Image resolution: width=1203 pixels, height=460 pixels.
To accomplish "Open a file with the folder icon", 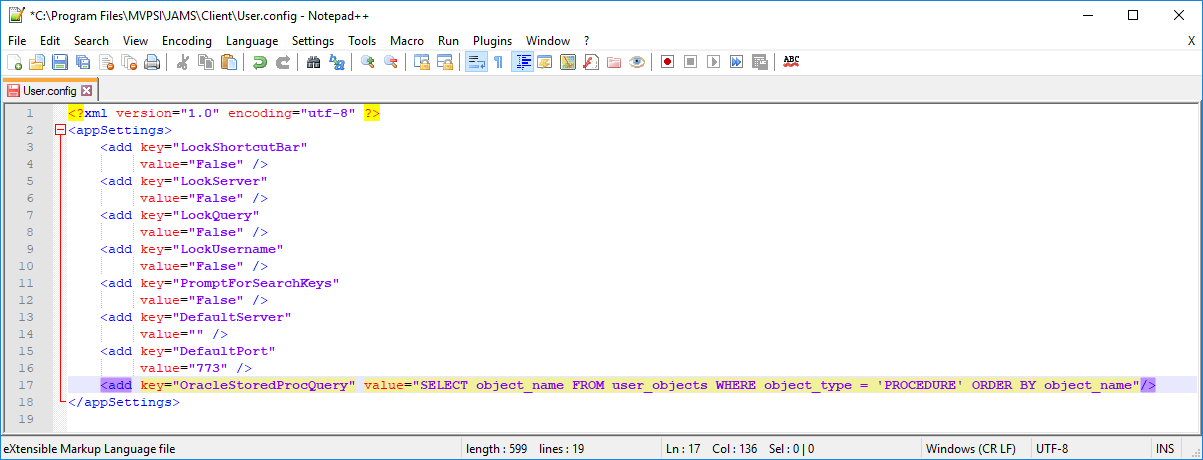I will pyautogui.click(x=37, y=62).
